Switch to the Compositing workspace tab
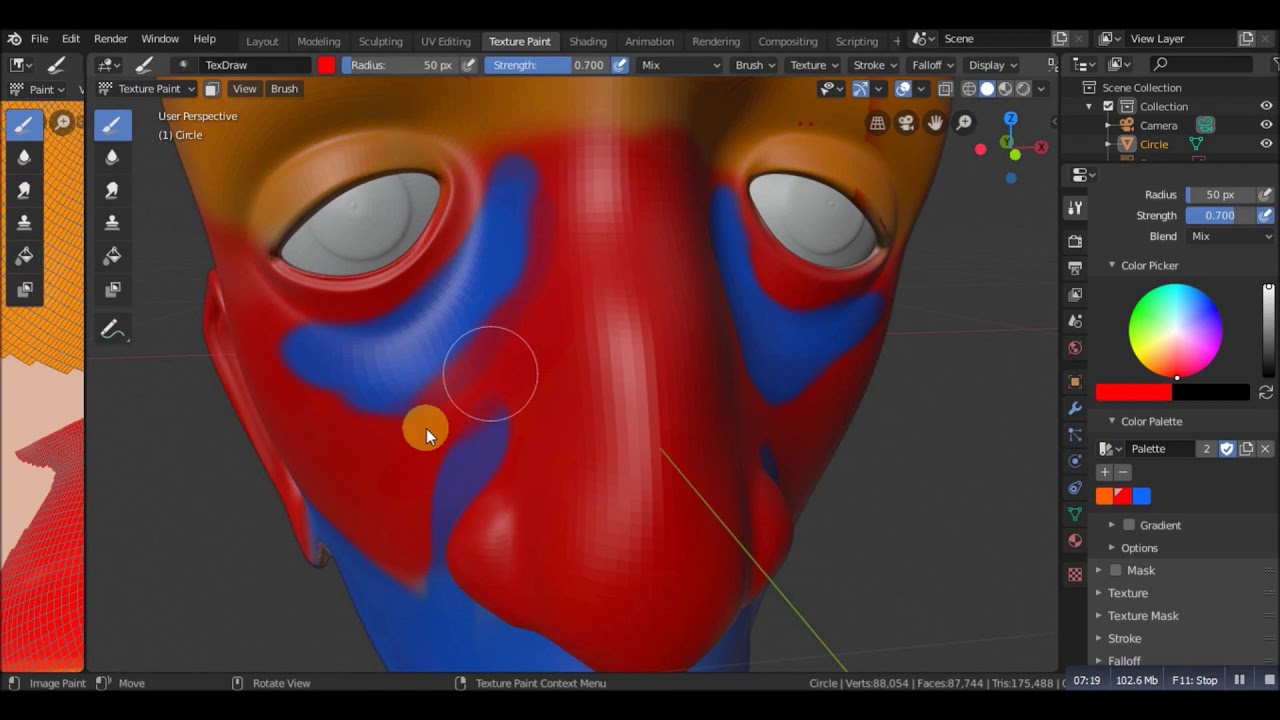 click(787, 41)
